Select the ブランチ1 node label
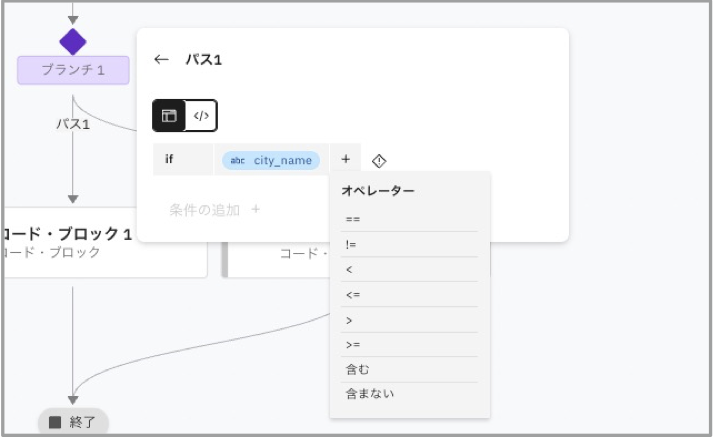Screen dimensions: 713x437 [73, 70]
